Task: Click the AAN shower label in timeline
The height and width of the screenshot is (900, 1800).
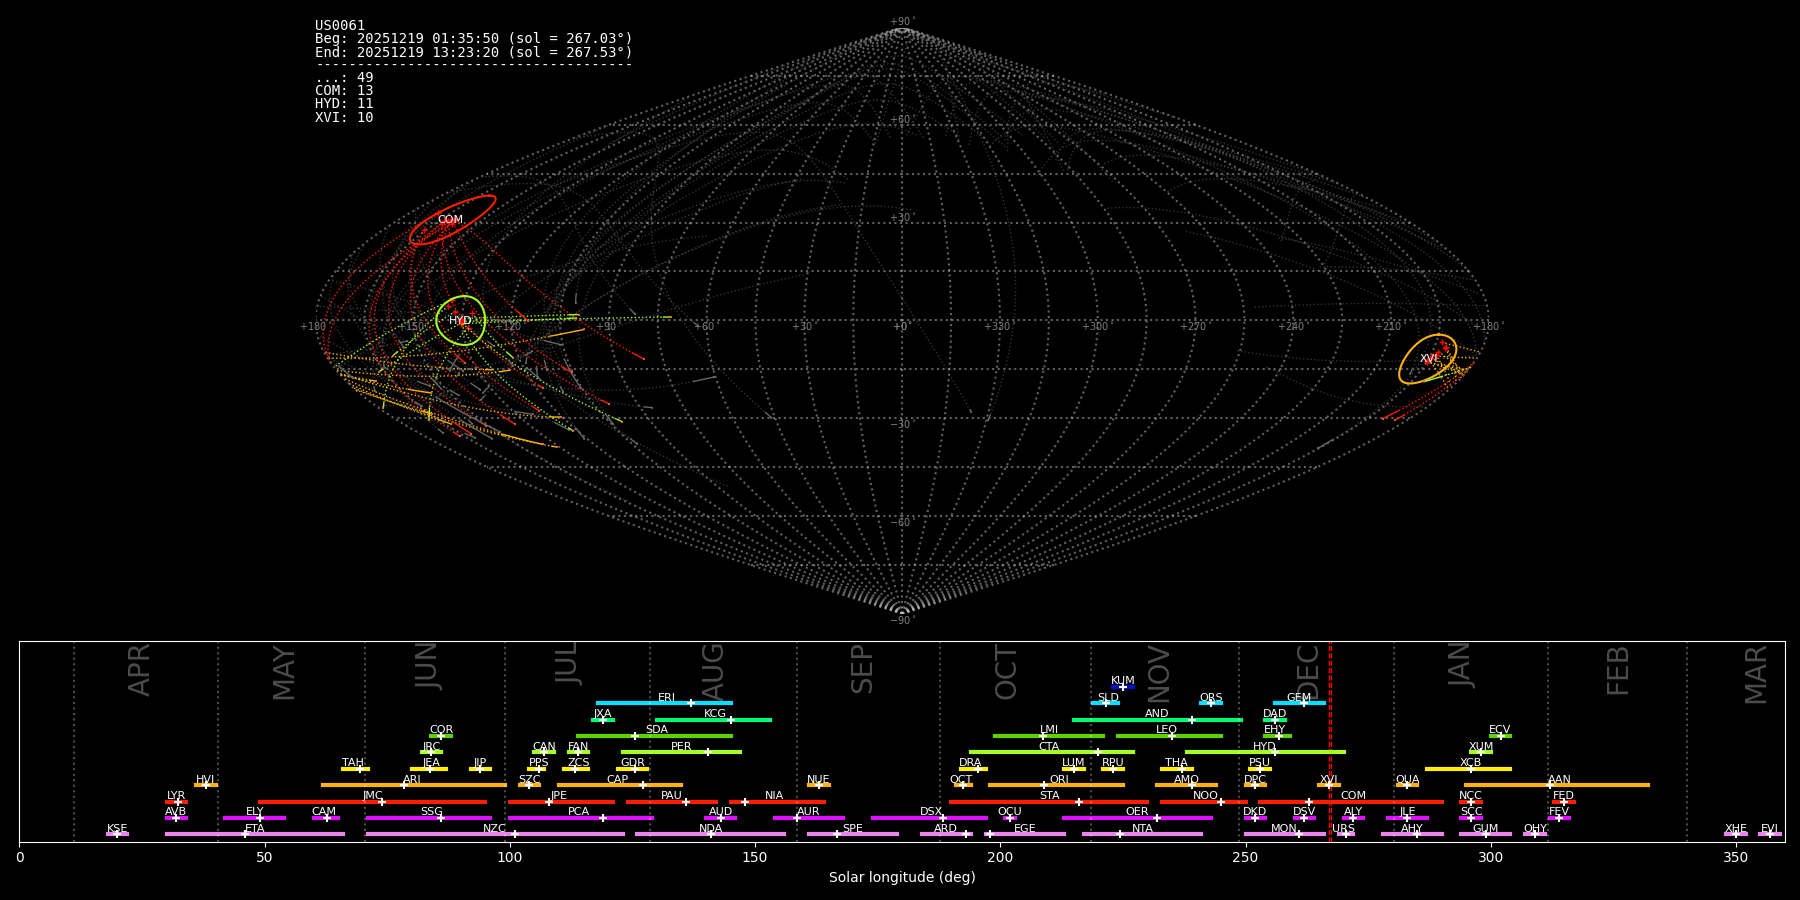Action: click(1560, 780)
